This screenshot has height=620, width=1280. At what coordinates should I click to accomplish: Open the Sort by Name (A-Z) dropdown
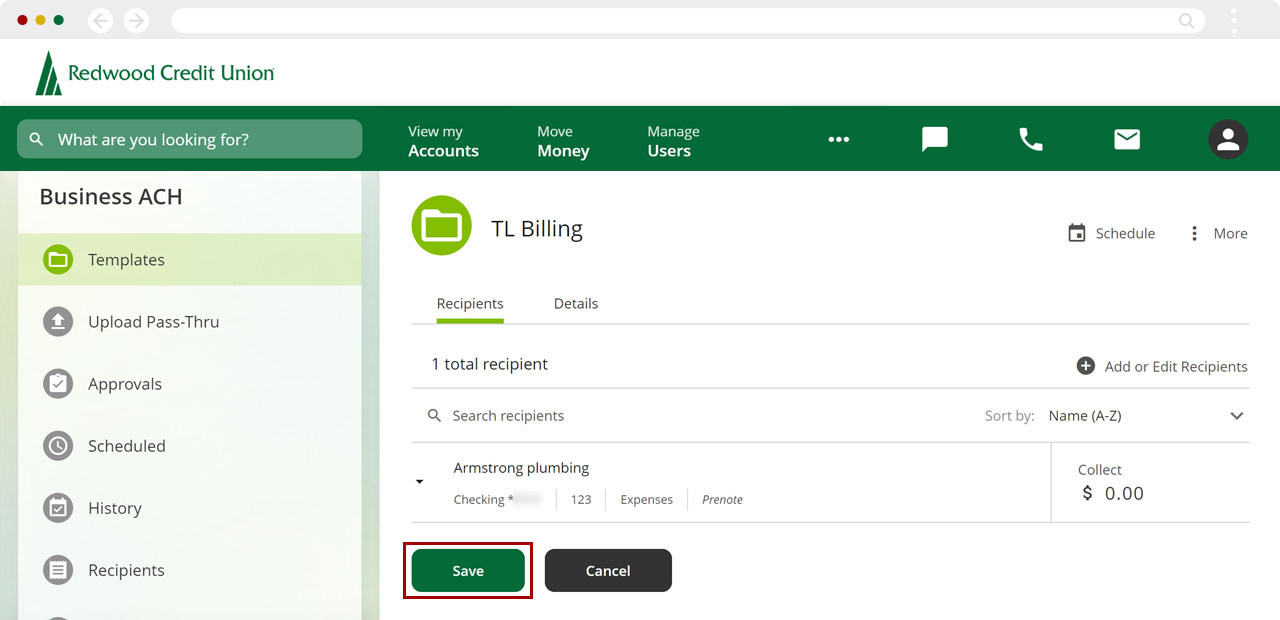pyautogui.click(x=1147, y=416)
